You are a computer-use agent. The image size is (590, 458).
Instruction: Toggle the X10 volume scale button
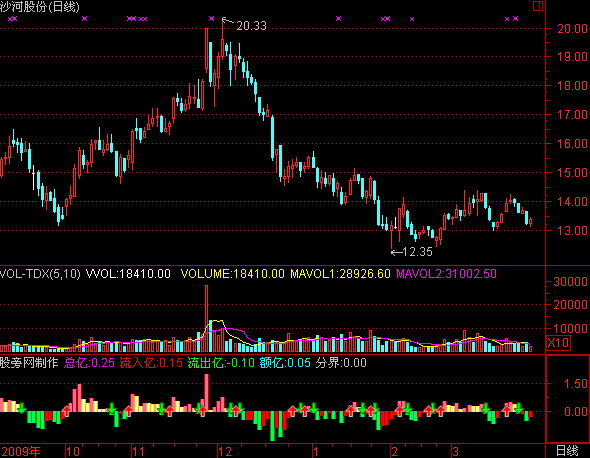click(558, 343)
